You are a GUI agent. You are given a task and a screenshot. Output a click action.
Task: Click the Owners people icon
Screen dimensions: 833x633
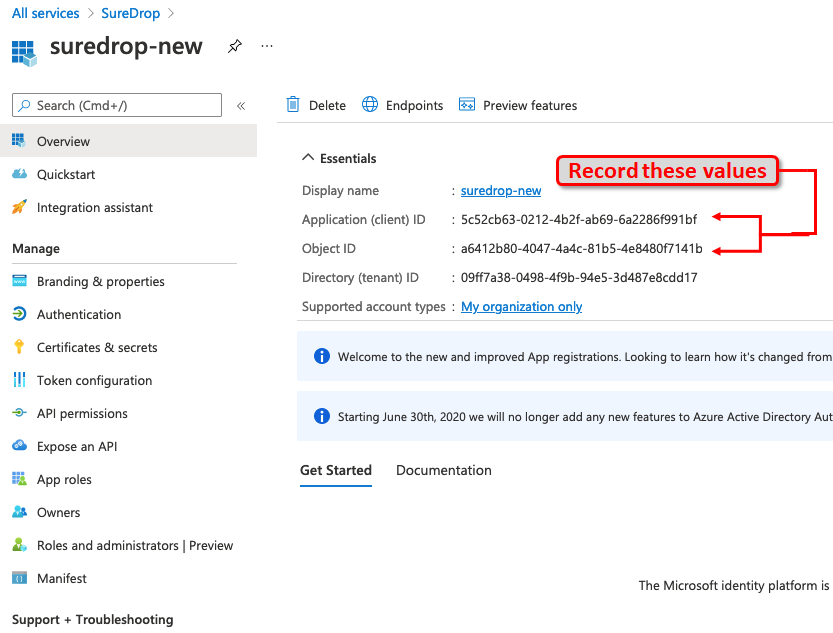pyautogui.click(x=19, y=512)
